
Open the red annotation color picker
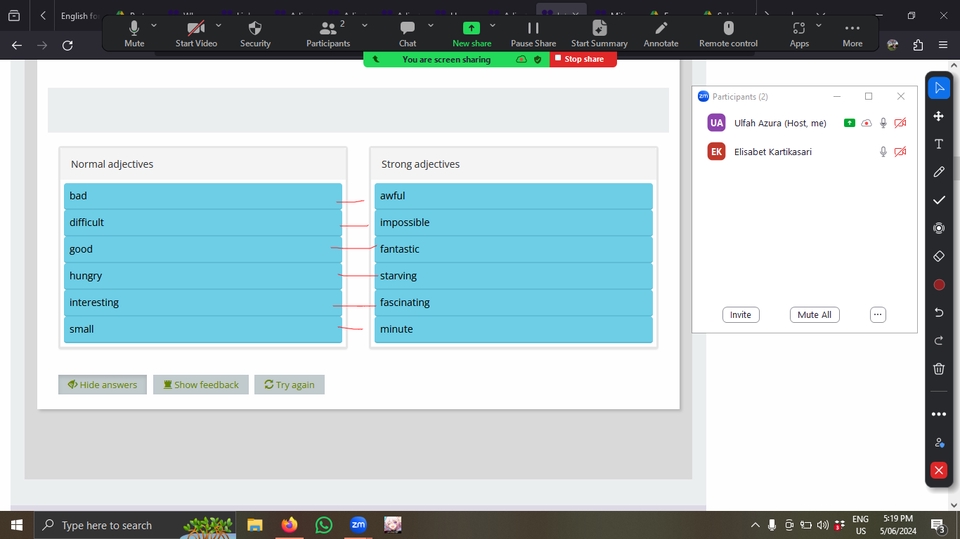[939, 285]
